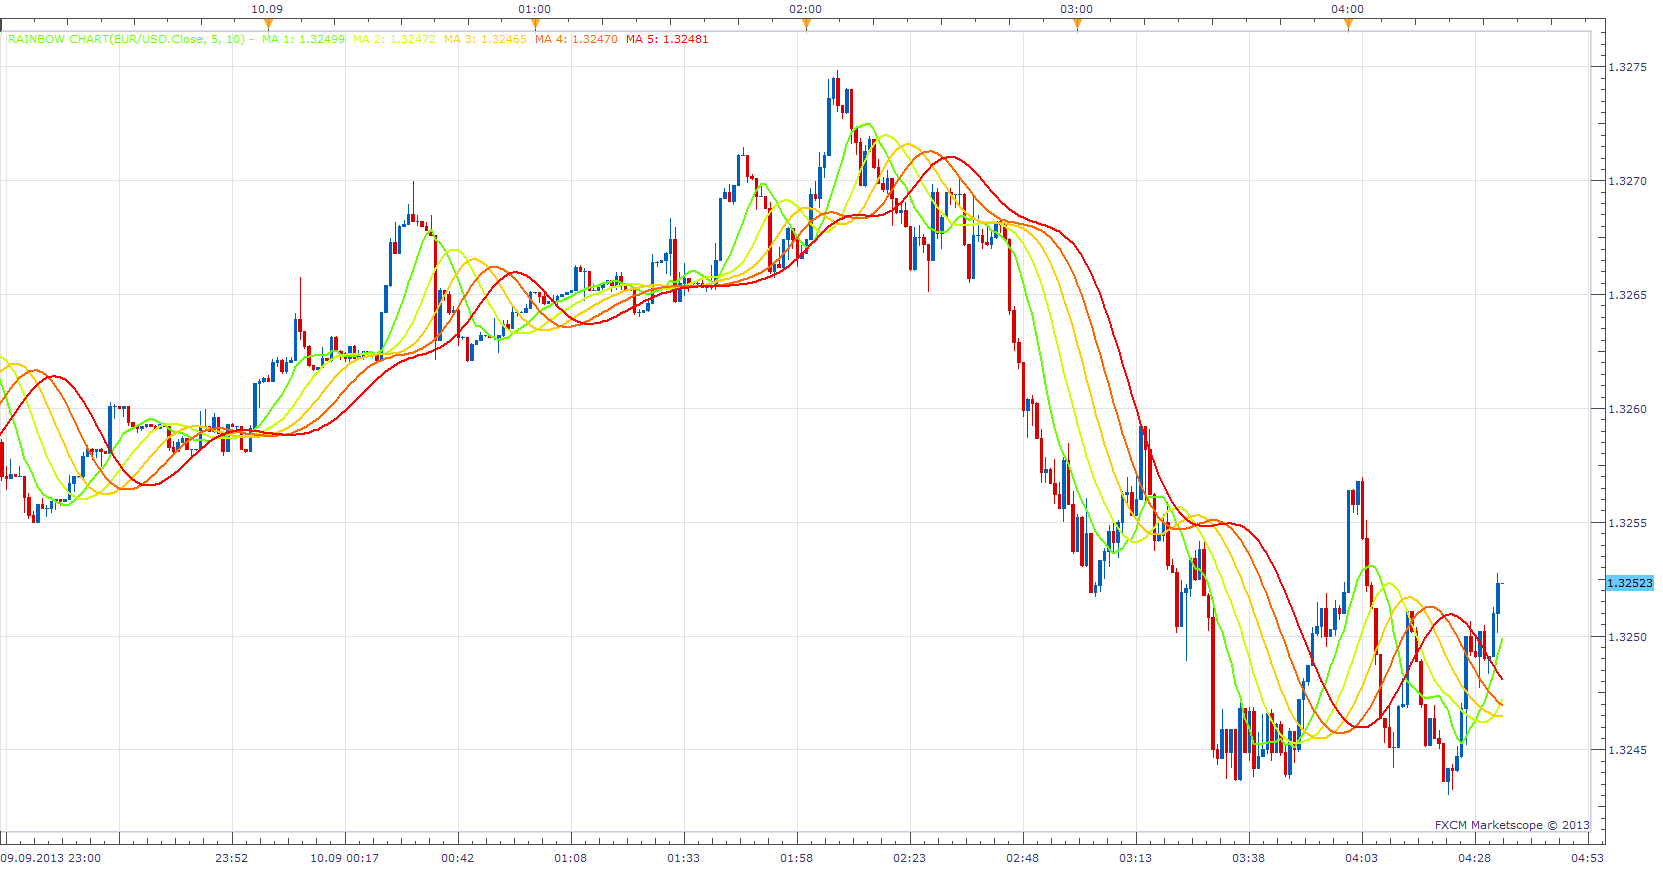
Task: Click the 04:03 time axis label
Action: (1362, 858)
